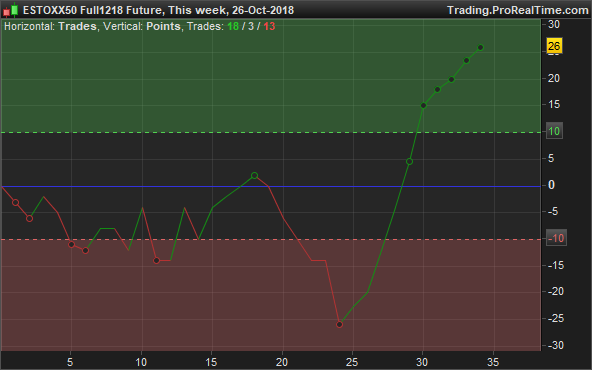
Task: Click the vertical axis label 15
Action: [x=554, y=105]
